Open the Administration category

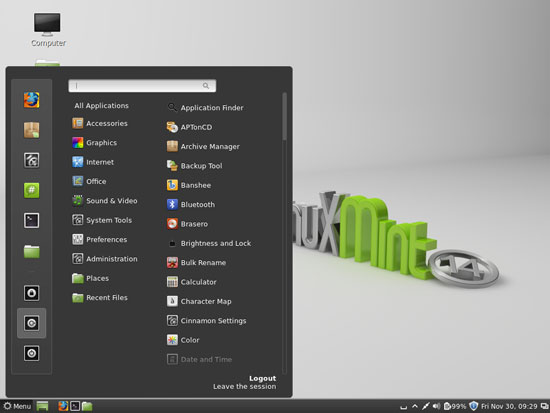[105, 259]
